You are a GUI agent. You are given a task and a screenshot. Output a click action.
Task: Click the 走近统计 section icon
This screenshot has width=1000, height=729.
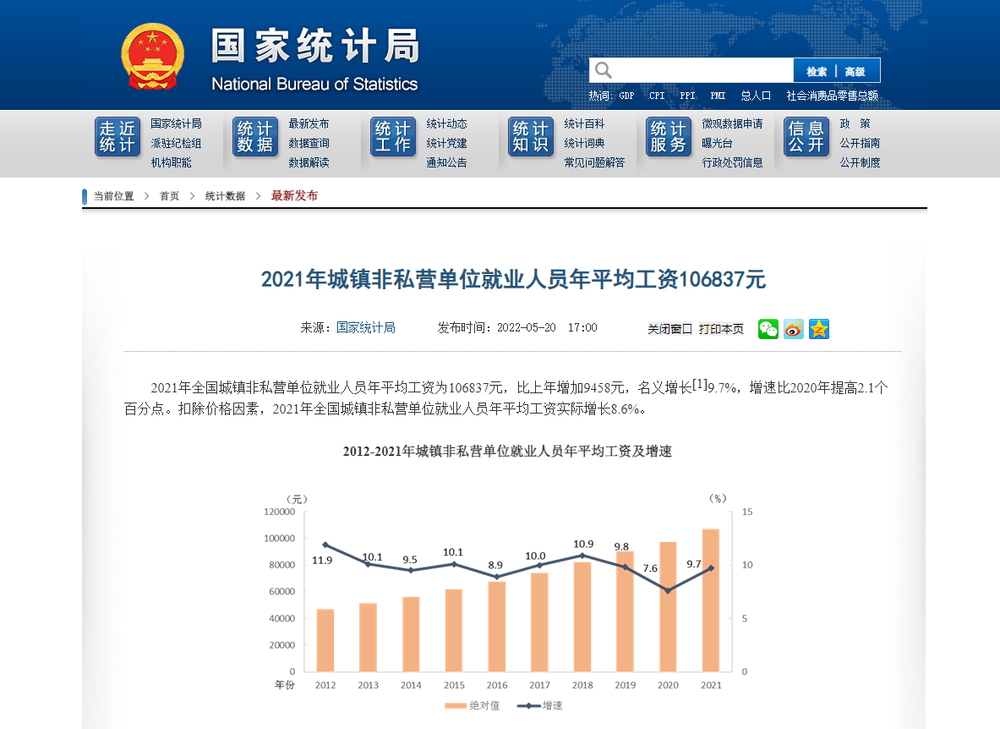tap(116, 138)
